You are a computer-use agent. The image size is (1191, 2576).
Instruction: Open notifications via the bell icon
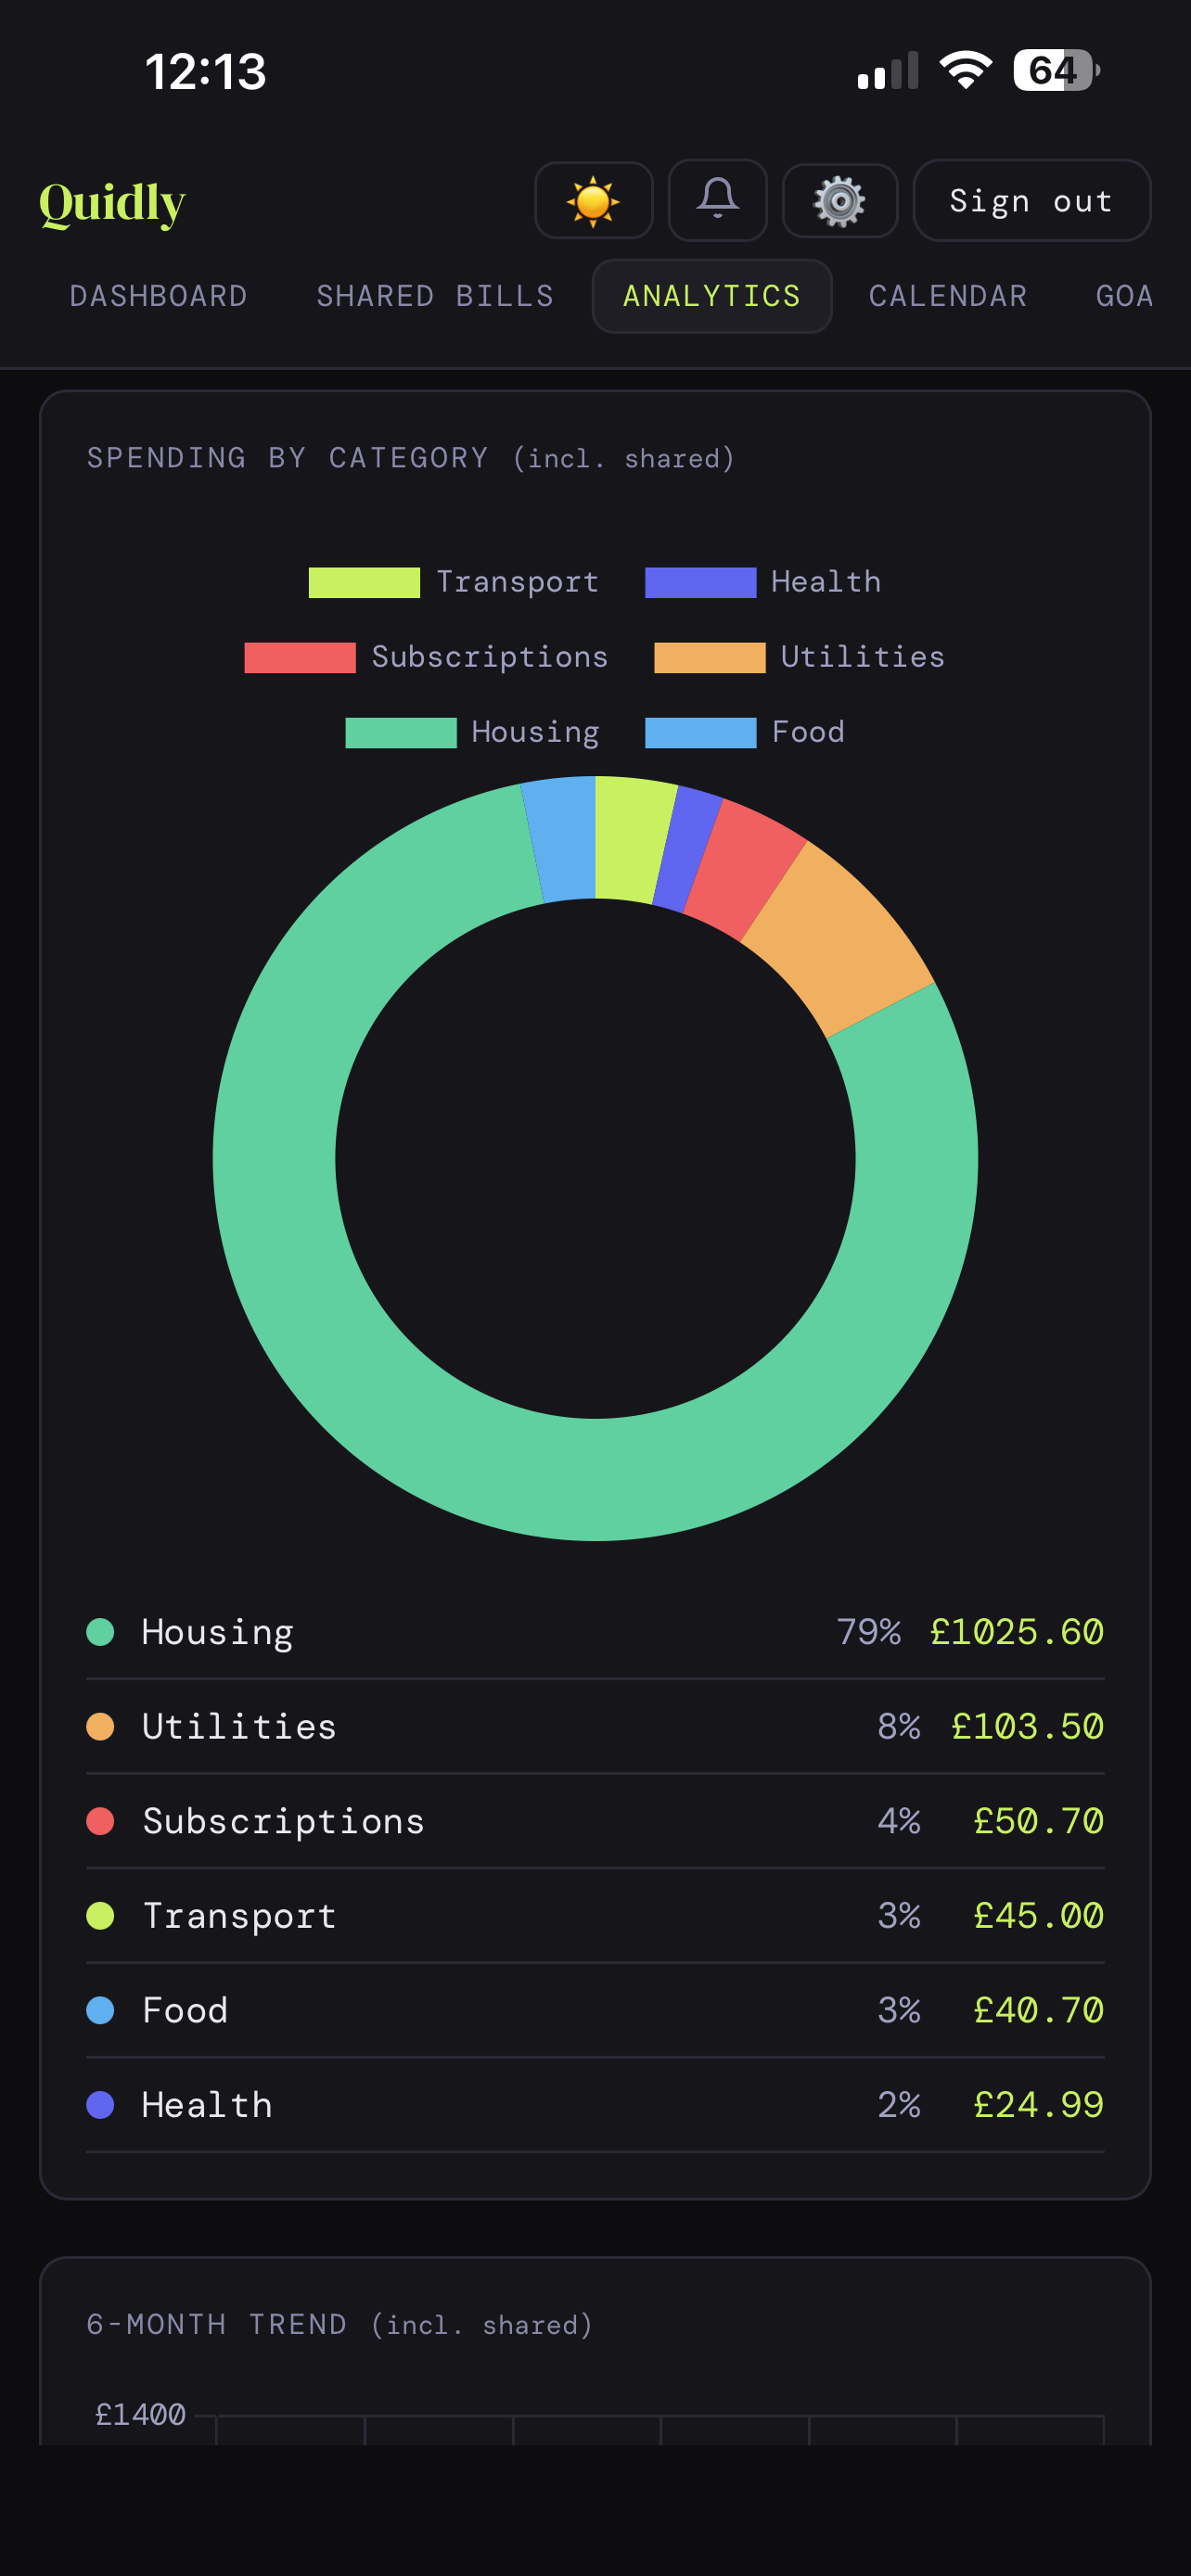[x=717, y=200]
